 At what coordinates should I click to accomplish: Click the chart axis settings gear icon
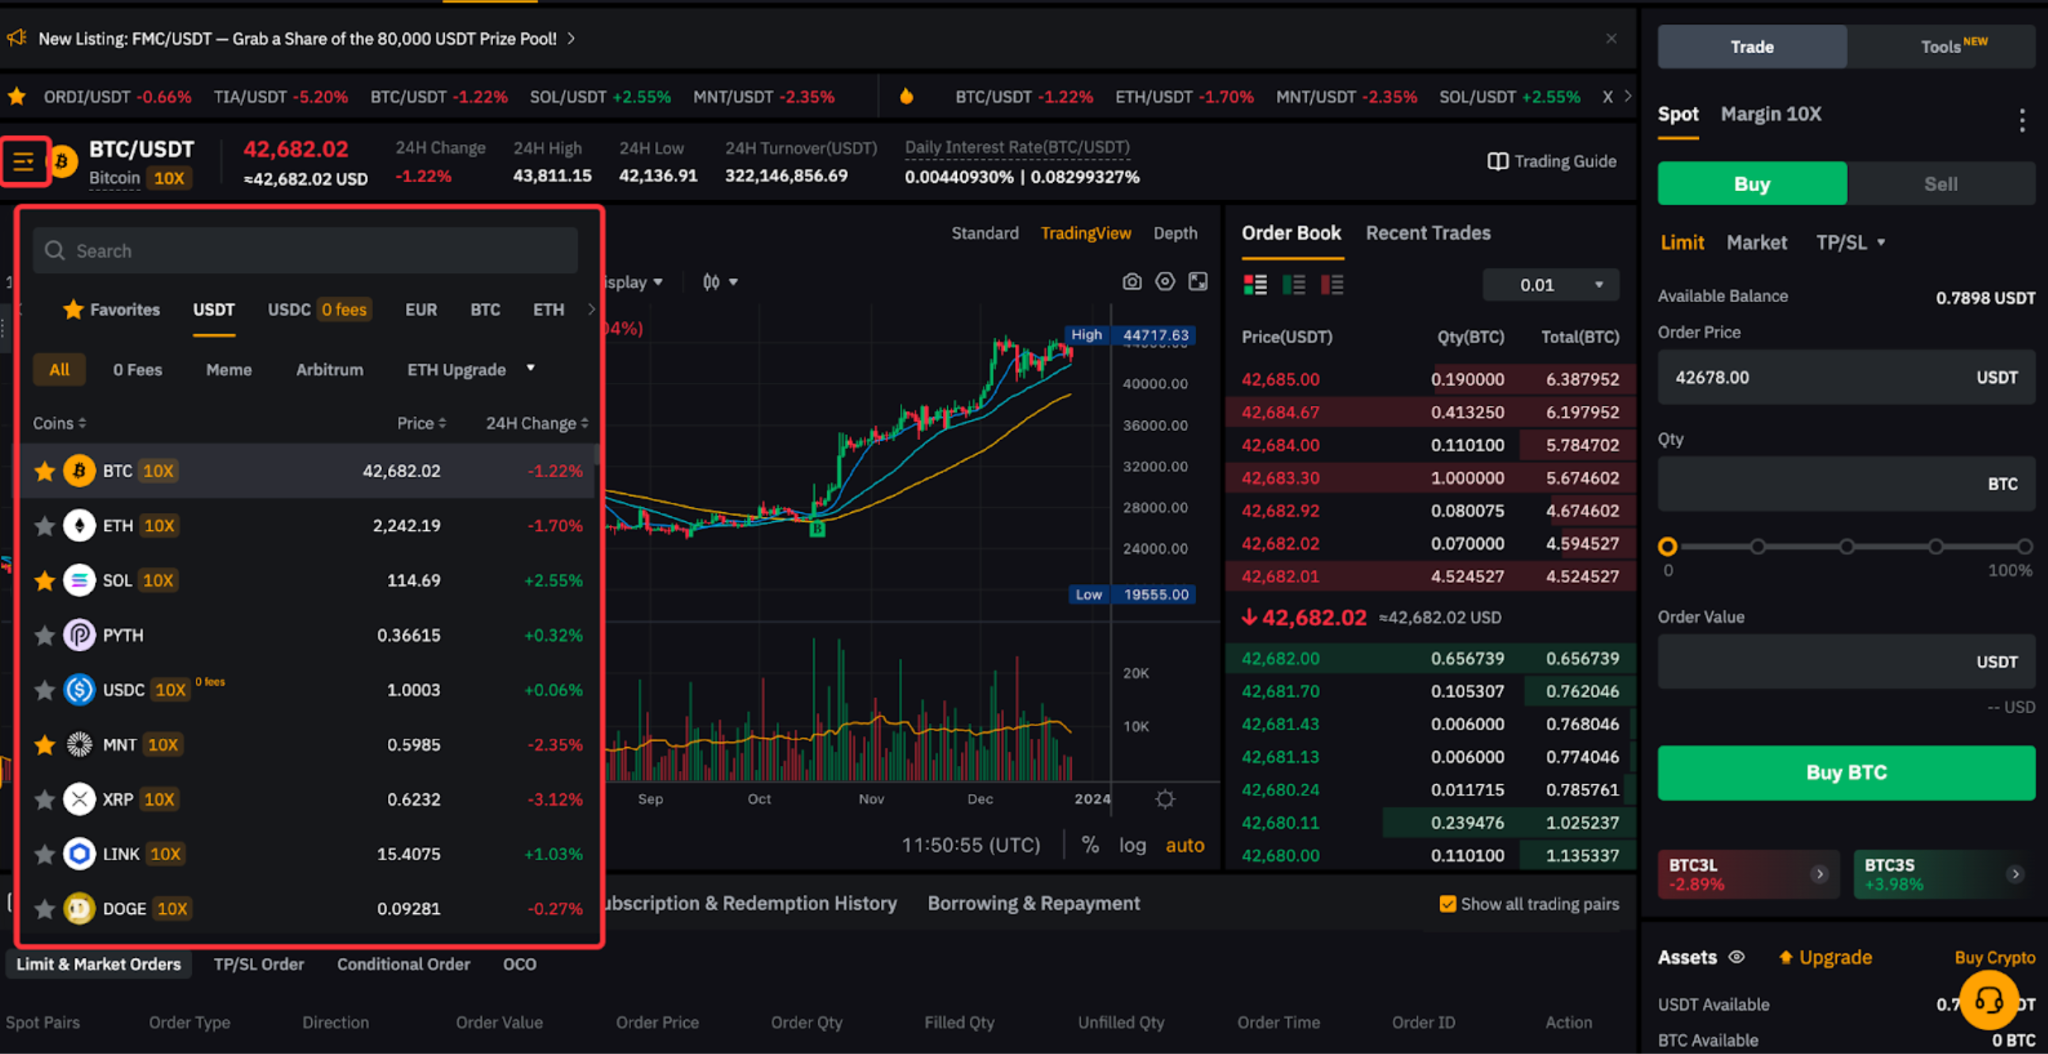tap(1165, 799)
